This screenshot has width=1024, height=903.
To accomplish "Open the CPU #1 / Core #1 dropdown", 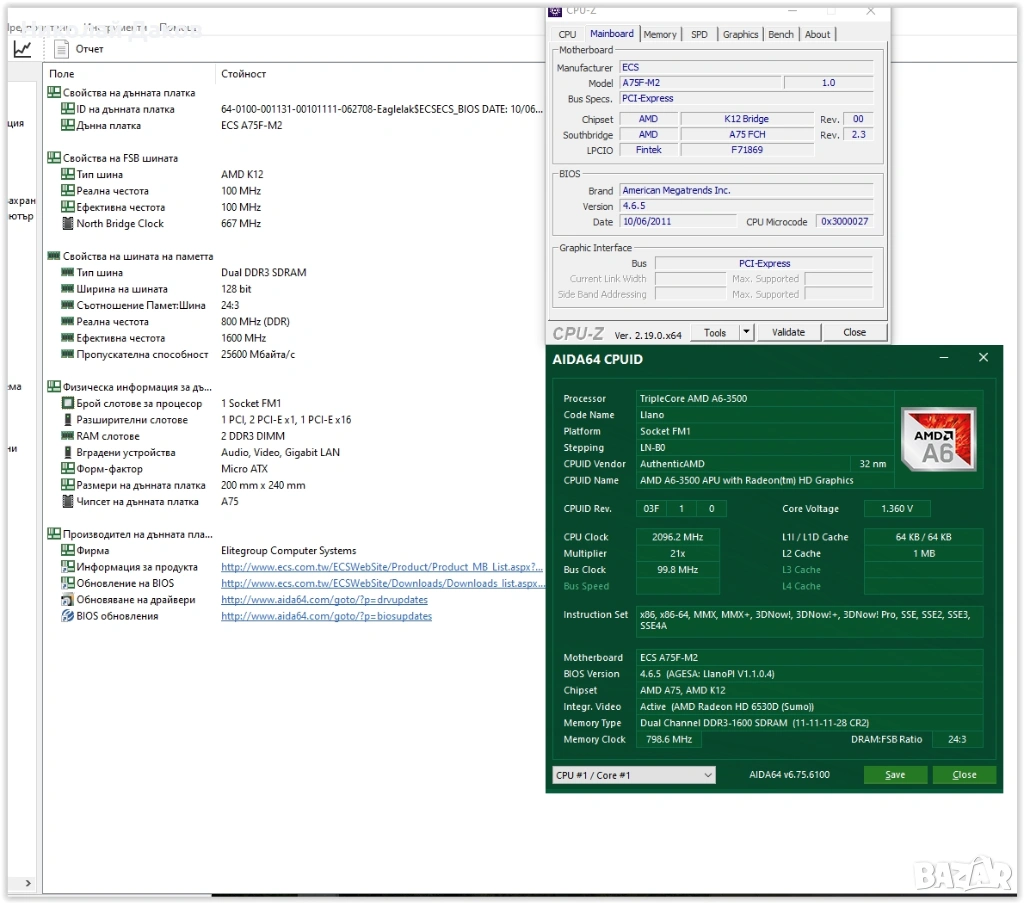I will click(x=634, y=775).
